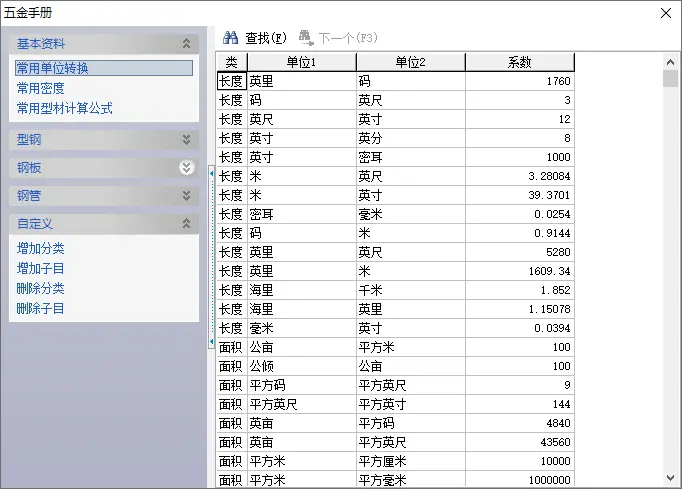Click the 钢管 section header
This screenshot has height=489, width=682.
(x=104, y=195)
